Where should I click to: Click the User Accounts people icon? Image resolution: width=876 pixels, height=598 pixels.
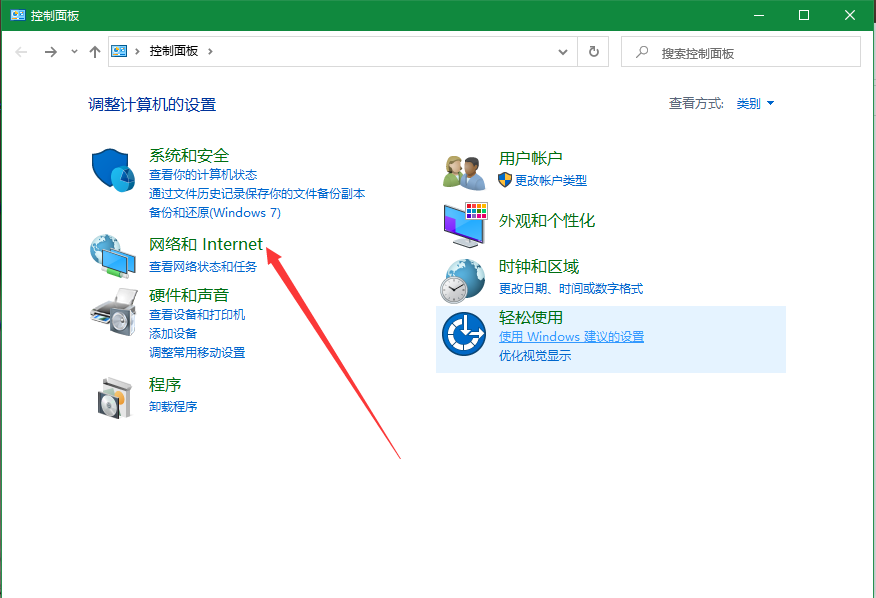click(x=464, y=172)
